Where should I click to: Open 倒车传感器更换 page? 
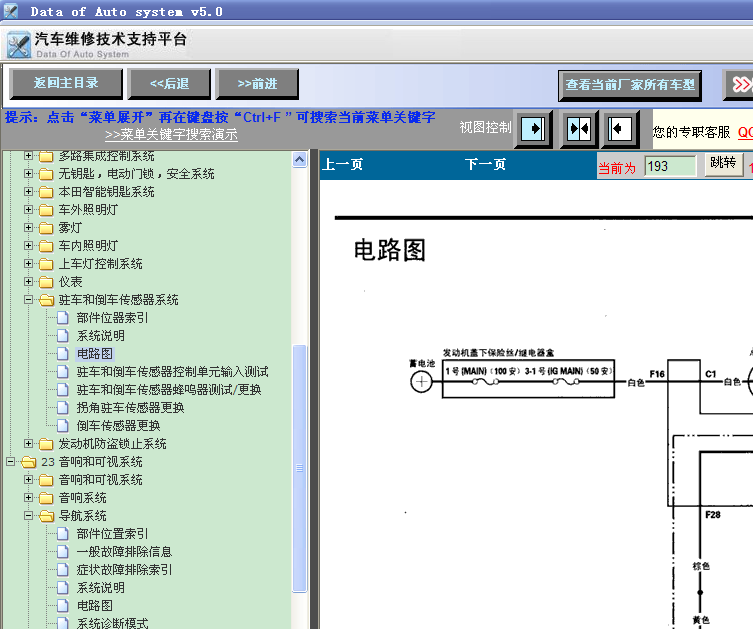click(118, 425)
